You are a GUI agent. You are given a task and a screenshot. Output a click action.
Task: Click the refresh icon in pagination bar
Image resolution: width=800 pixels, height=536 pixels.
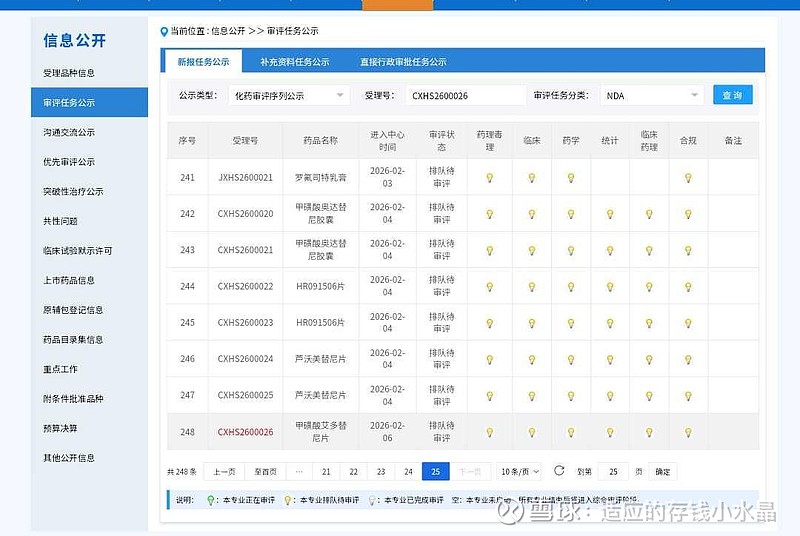[559, 471]
